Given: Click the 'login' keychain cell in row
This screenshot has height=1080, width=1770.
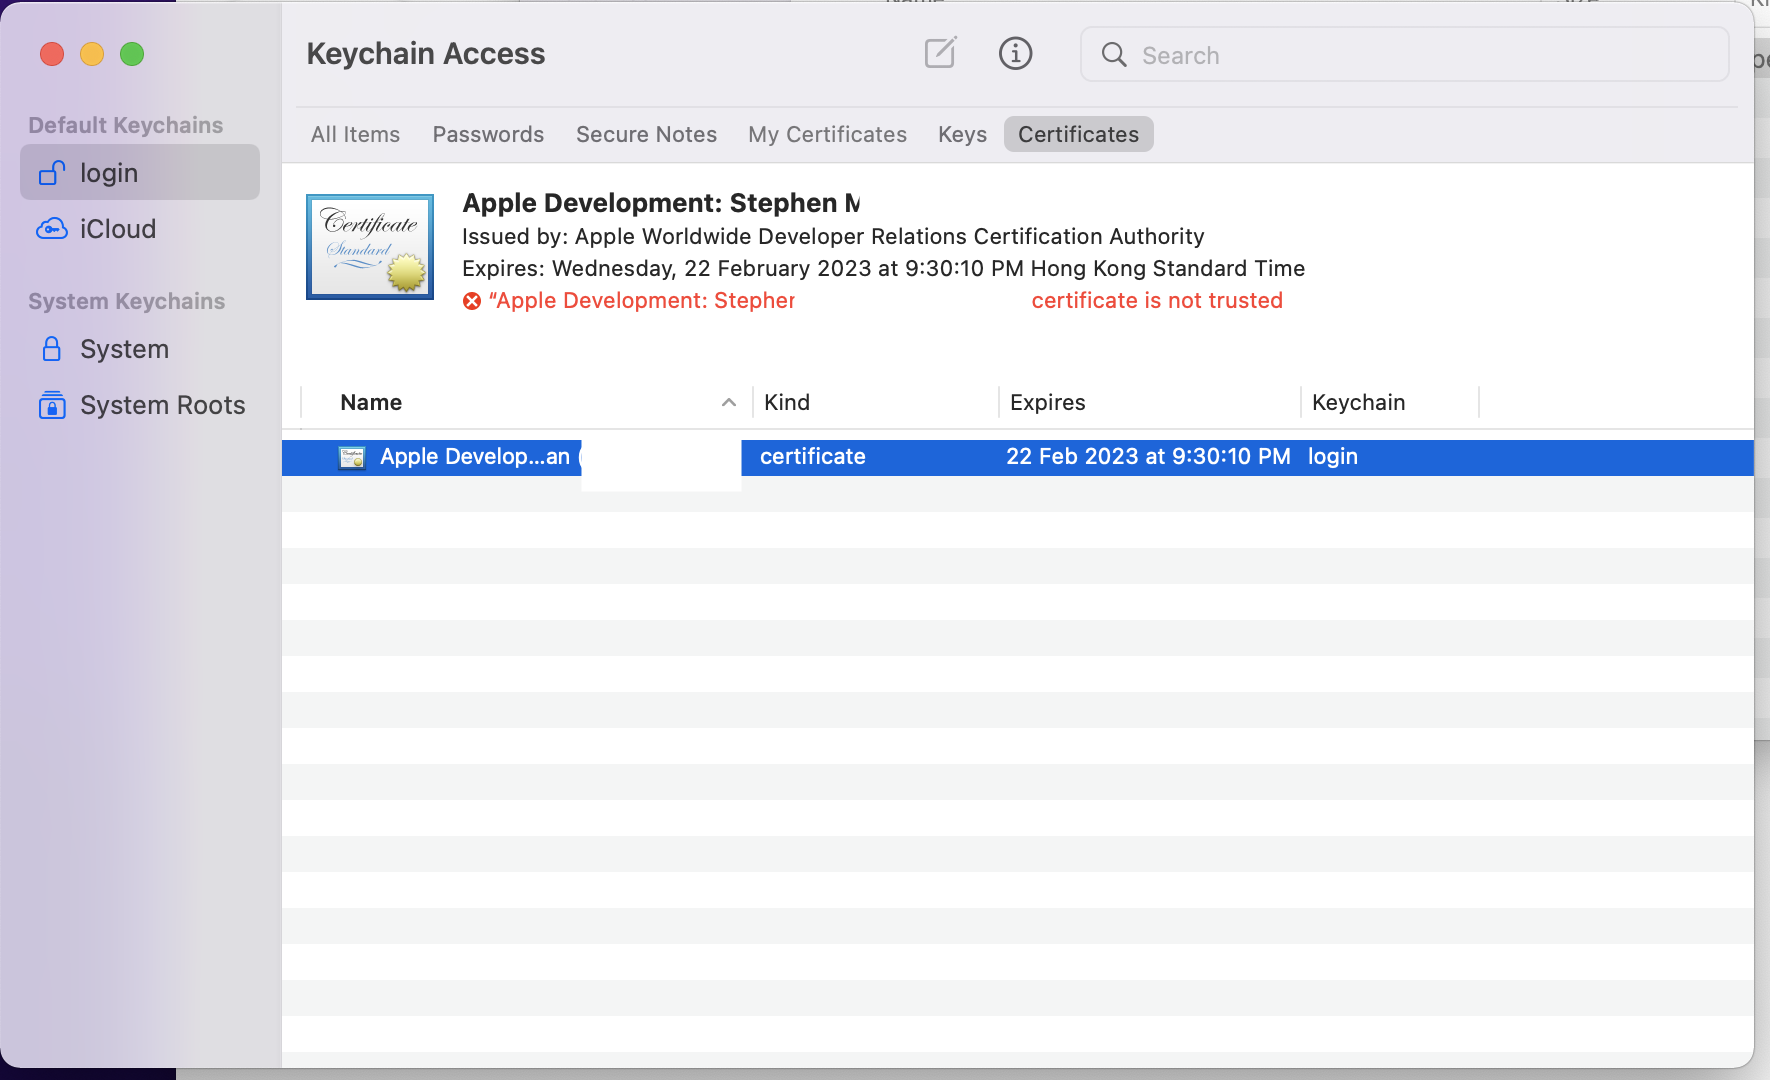Looking at the screenshot, I should [1333, 457].
